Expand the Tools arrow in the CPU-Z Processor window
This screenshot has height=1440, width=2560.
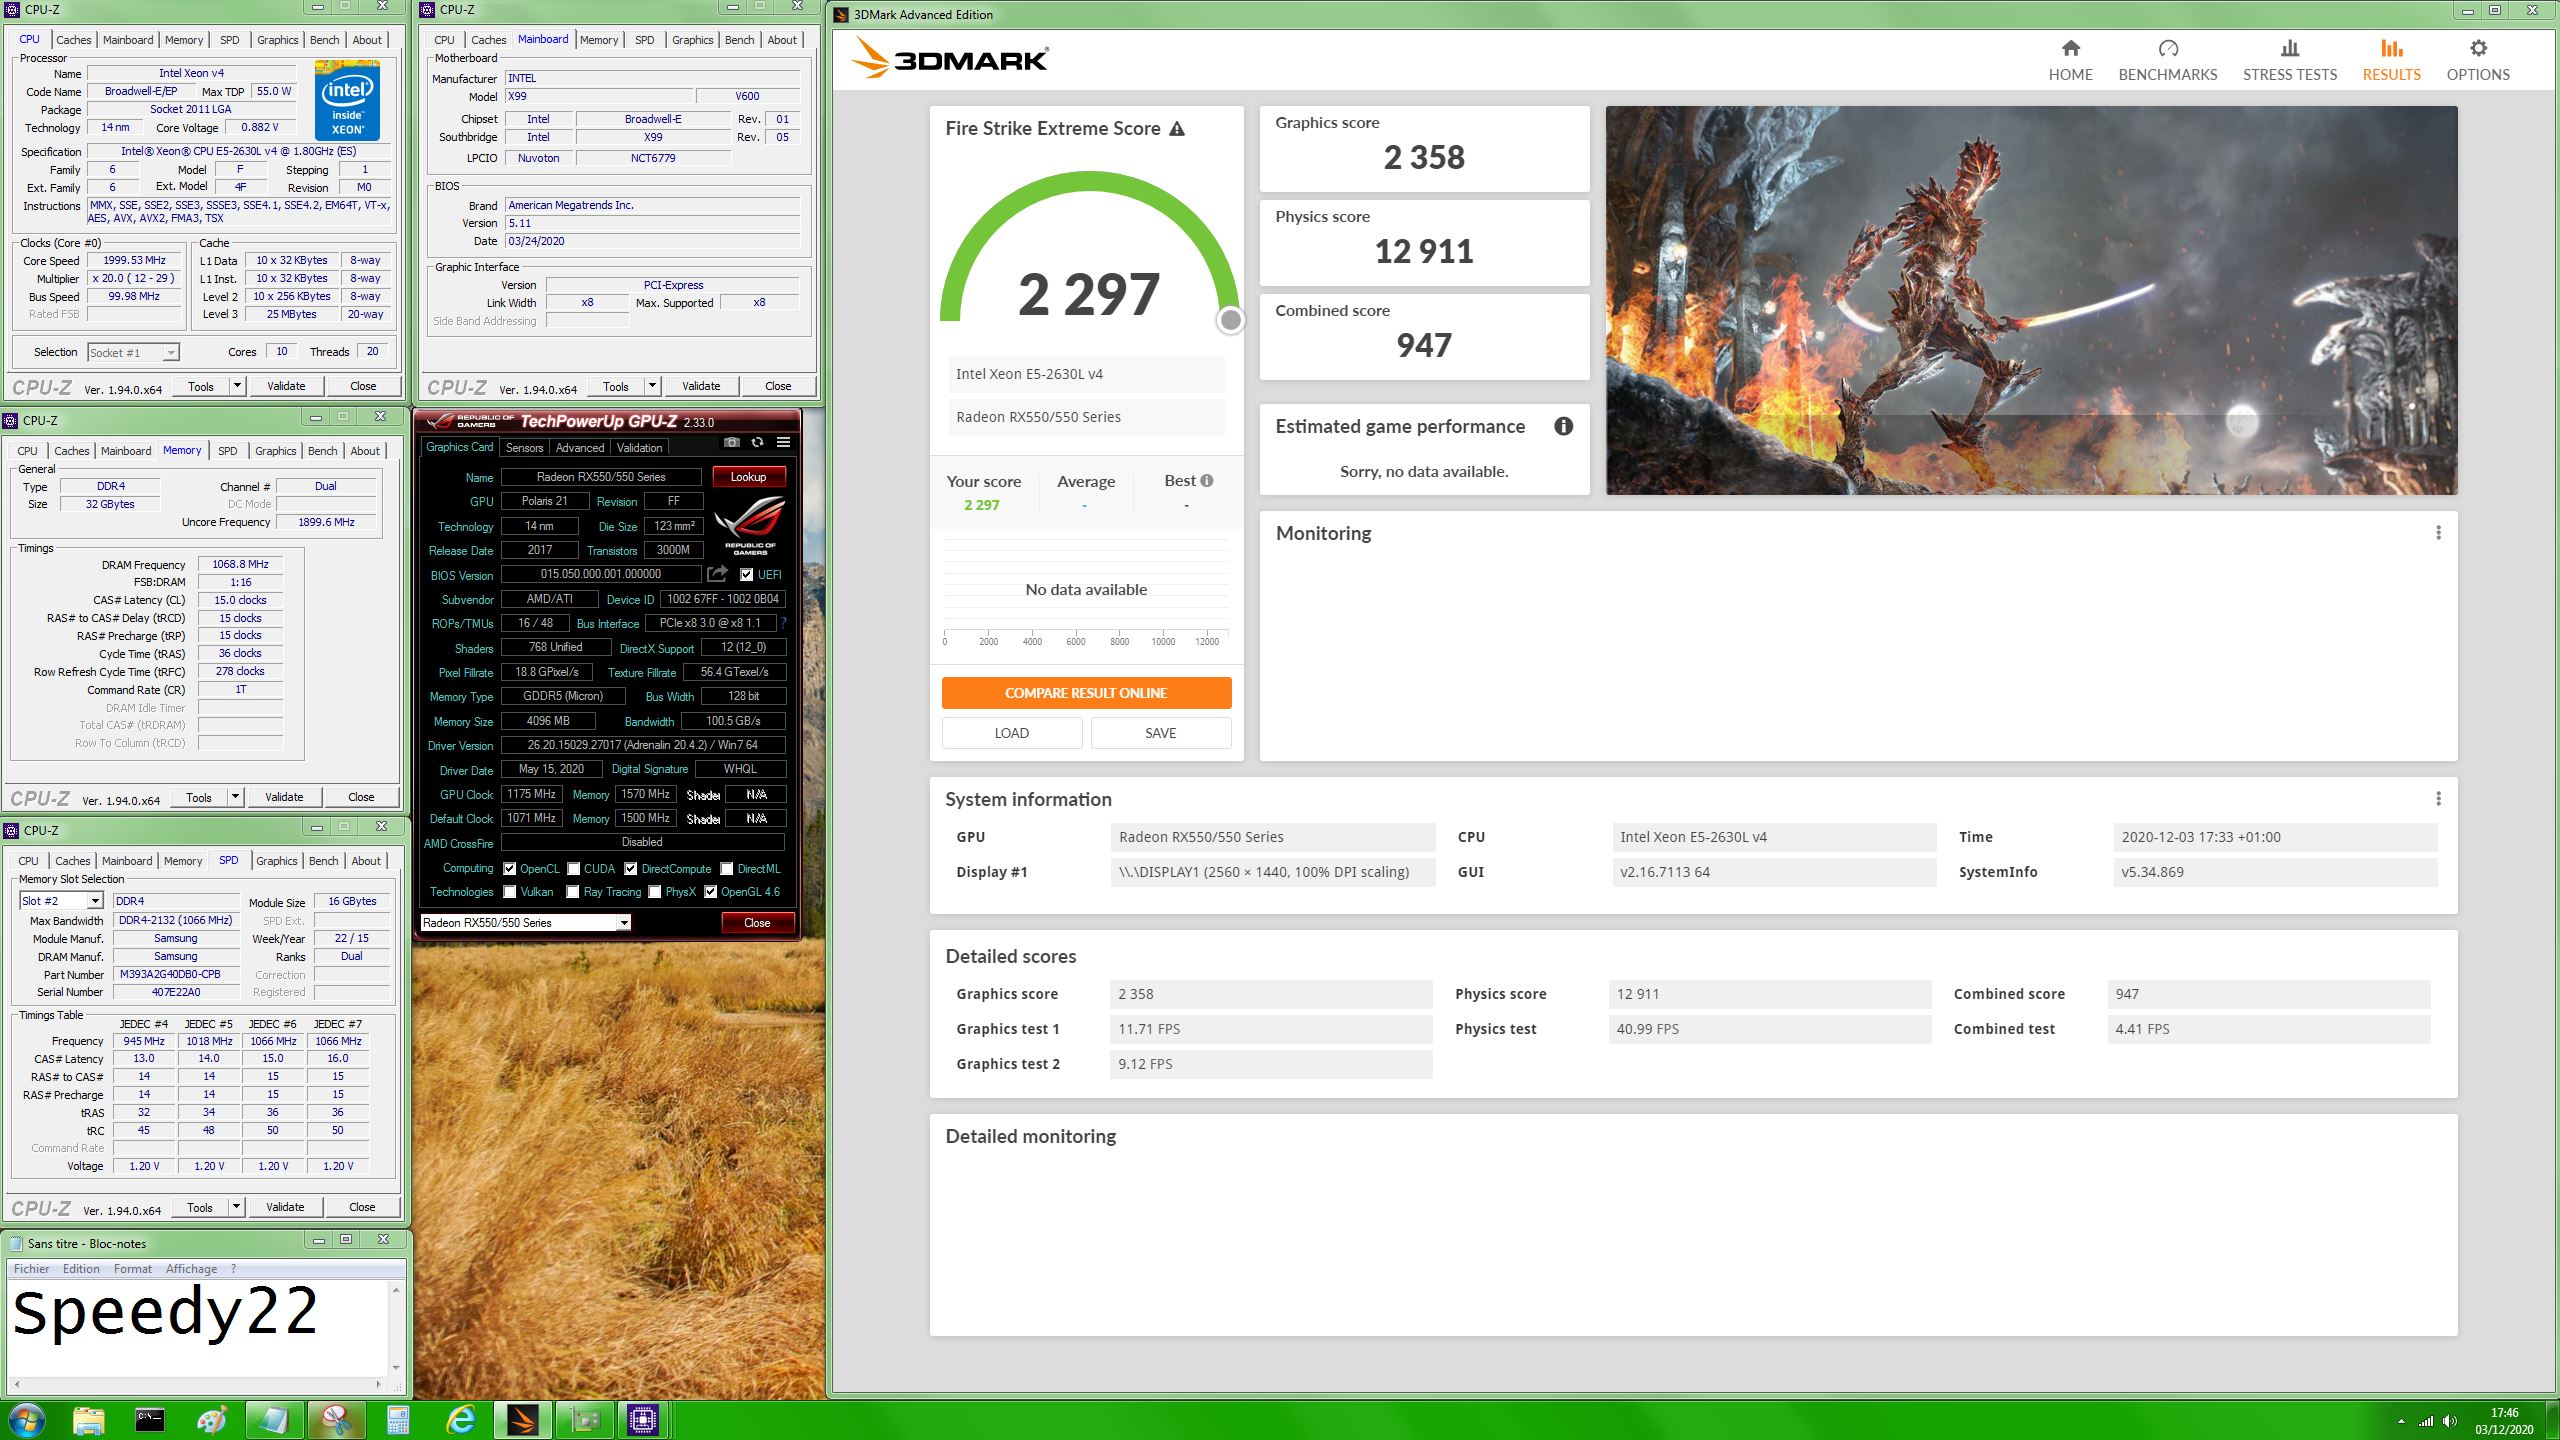click(237, 386)
